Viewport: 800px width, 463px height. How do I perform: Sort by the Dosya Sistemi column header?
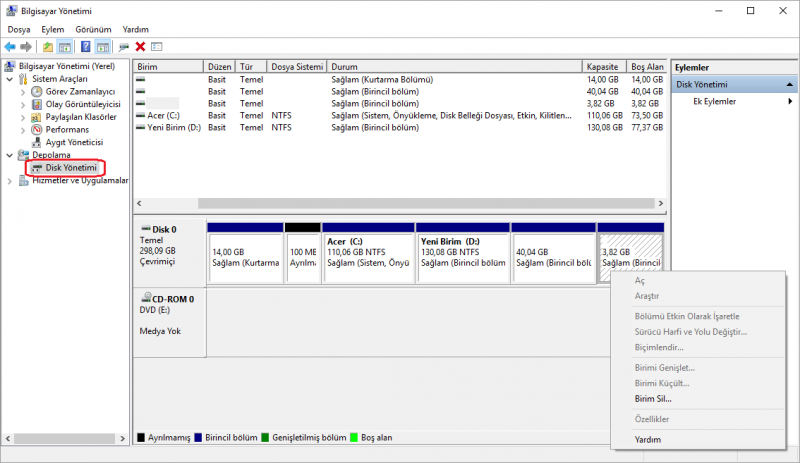[x=297, y=67]
